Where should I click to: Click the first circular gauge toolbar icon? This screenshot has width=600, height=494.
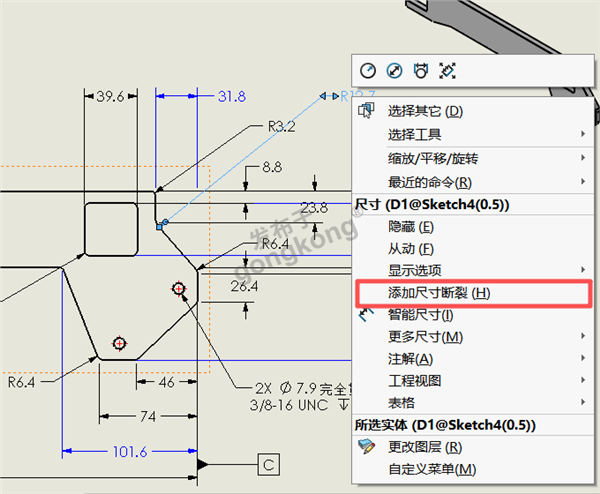[x=369, y=70]
